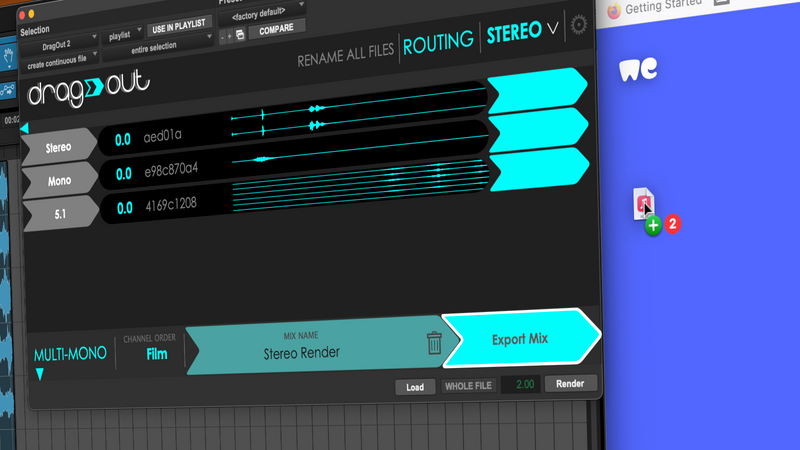Click the cyan export arrow for aed01a
The height and width of the screenshot is (450, 800).
pyautogui.click(x=538, y=90)
